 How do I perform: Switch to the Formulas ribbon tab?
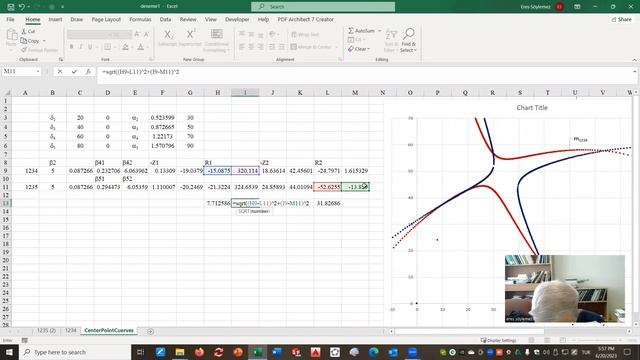[140, 19]
